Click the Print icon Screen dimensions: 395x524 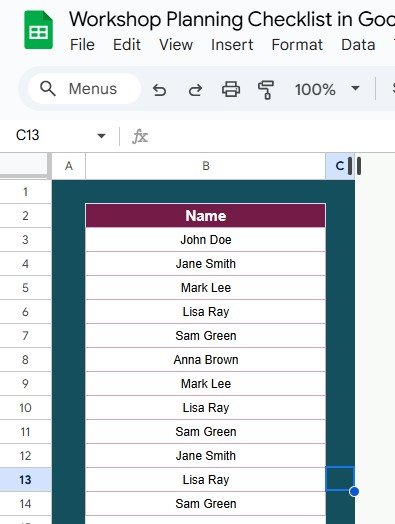point(231,89)
